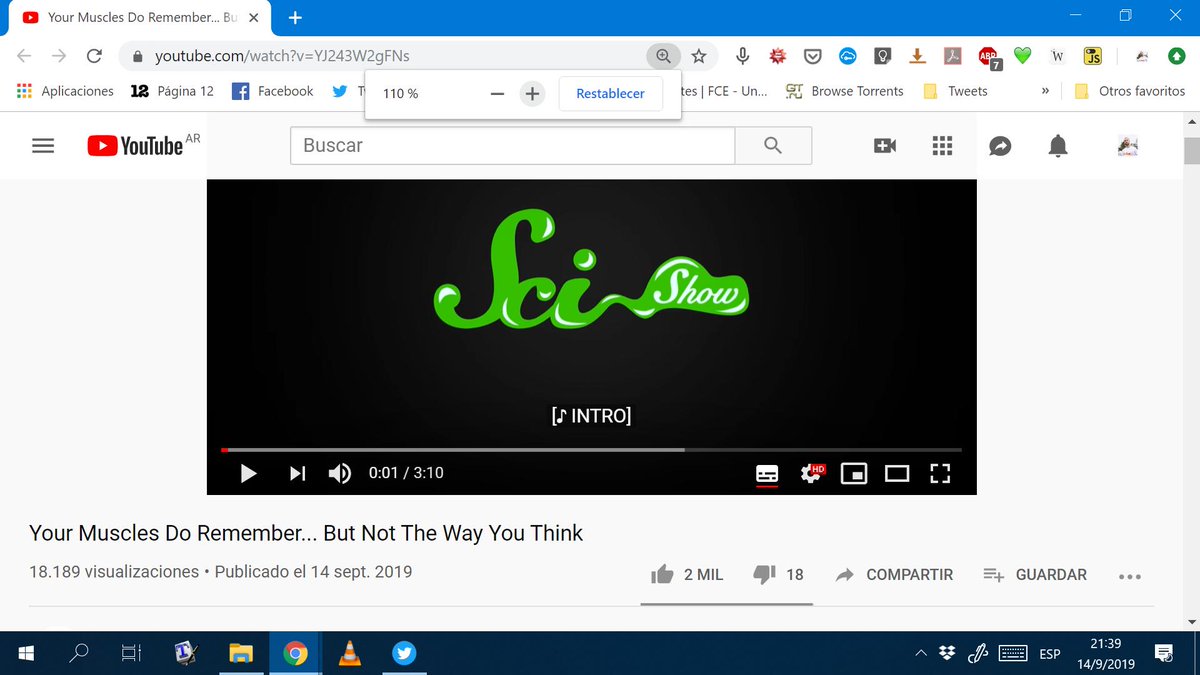Focus the Buscar search field
1200x675 pixels.
point(512,146)
